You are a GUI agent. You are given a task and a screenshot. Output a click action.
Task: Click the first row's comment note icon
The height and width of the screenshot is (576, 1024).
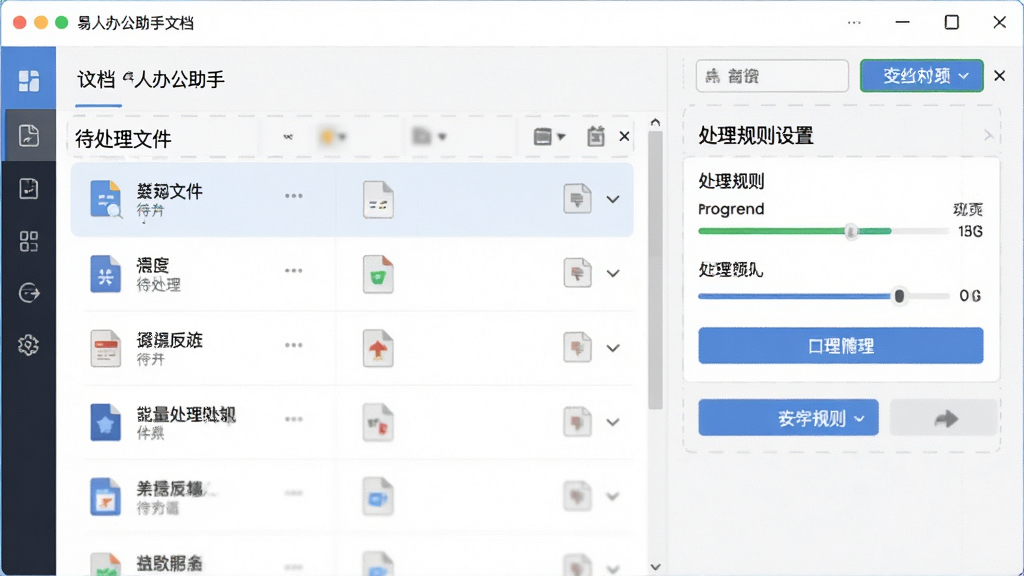(x=577, y=199)
